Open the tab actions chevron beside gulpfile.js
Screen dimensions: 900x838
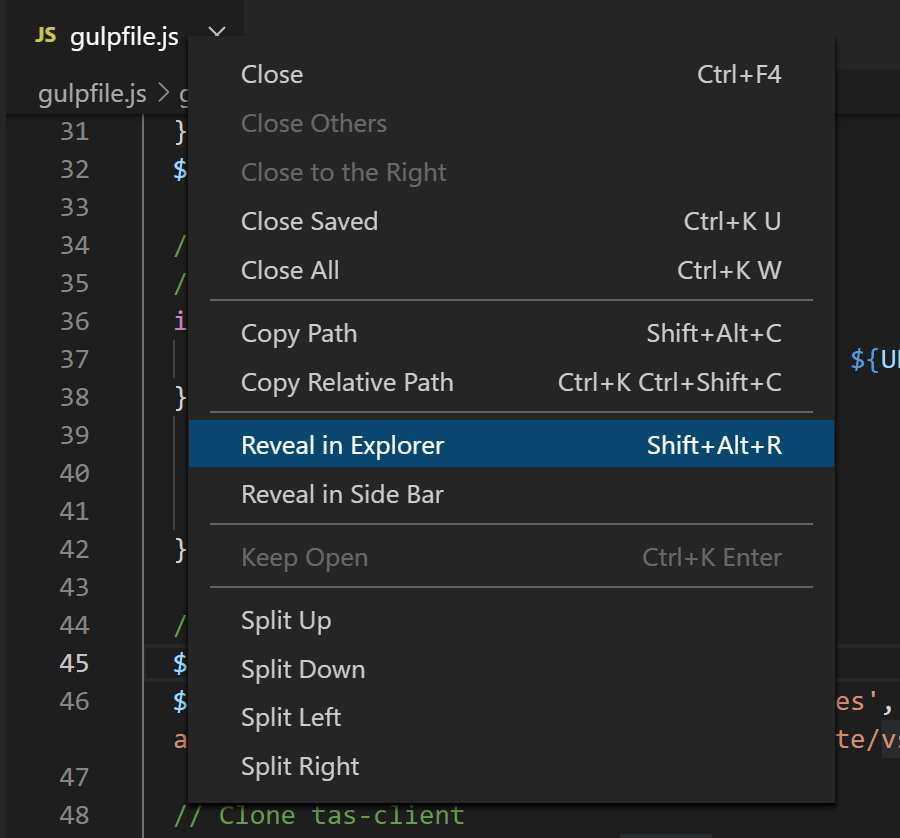(216, 32)
